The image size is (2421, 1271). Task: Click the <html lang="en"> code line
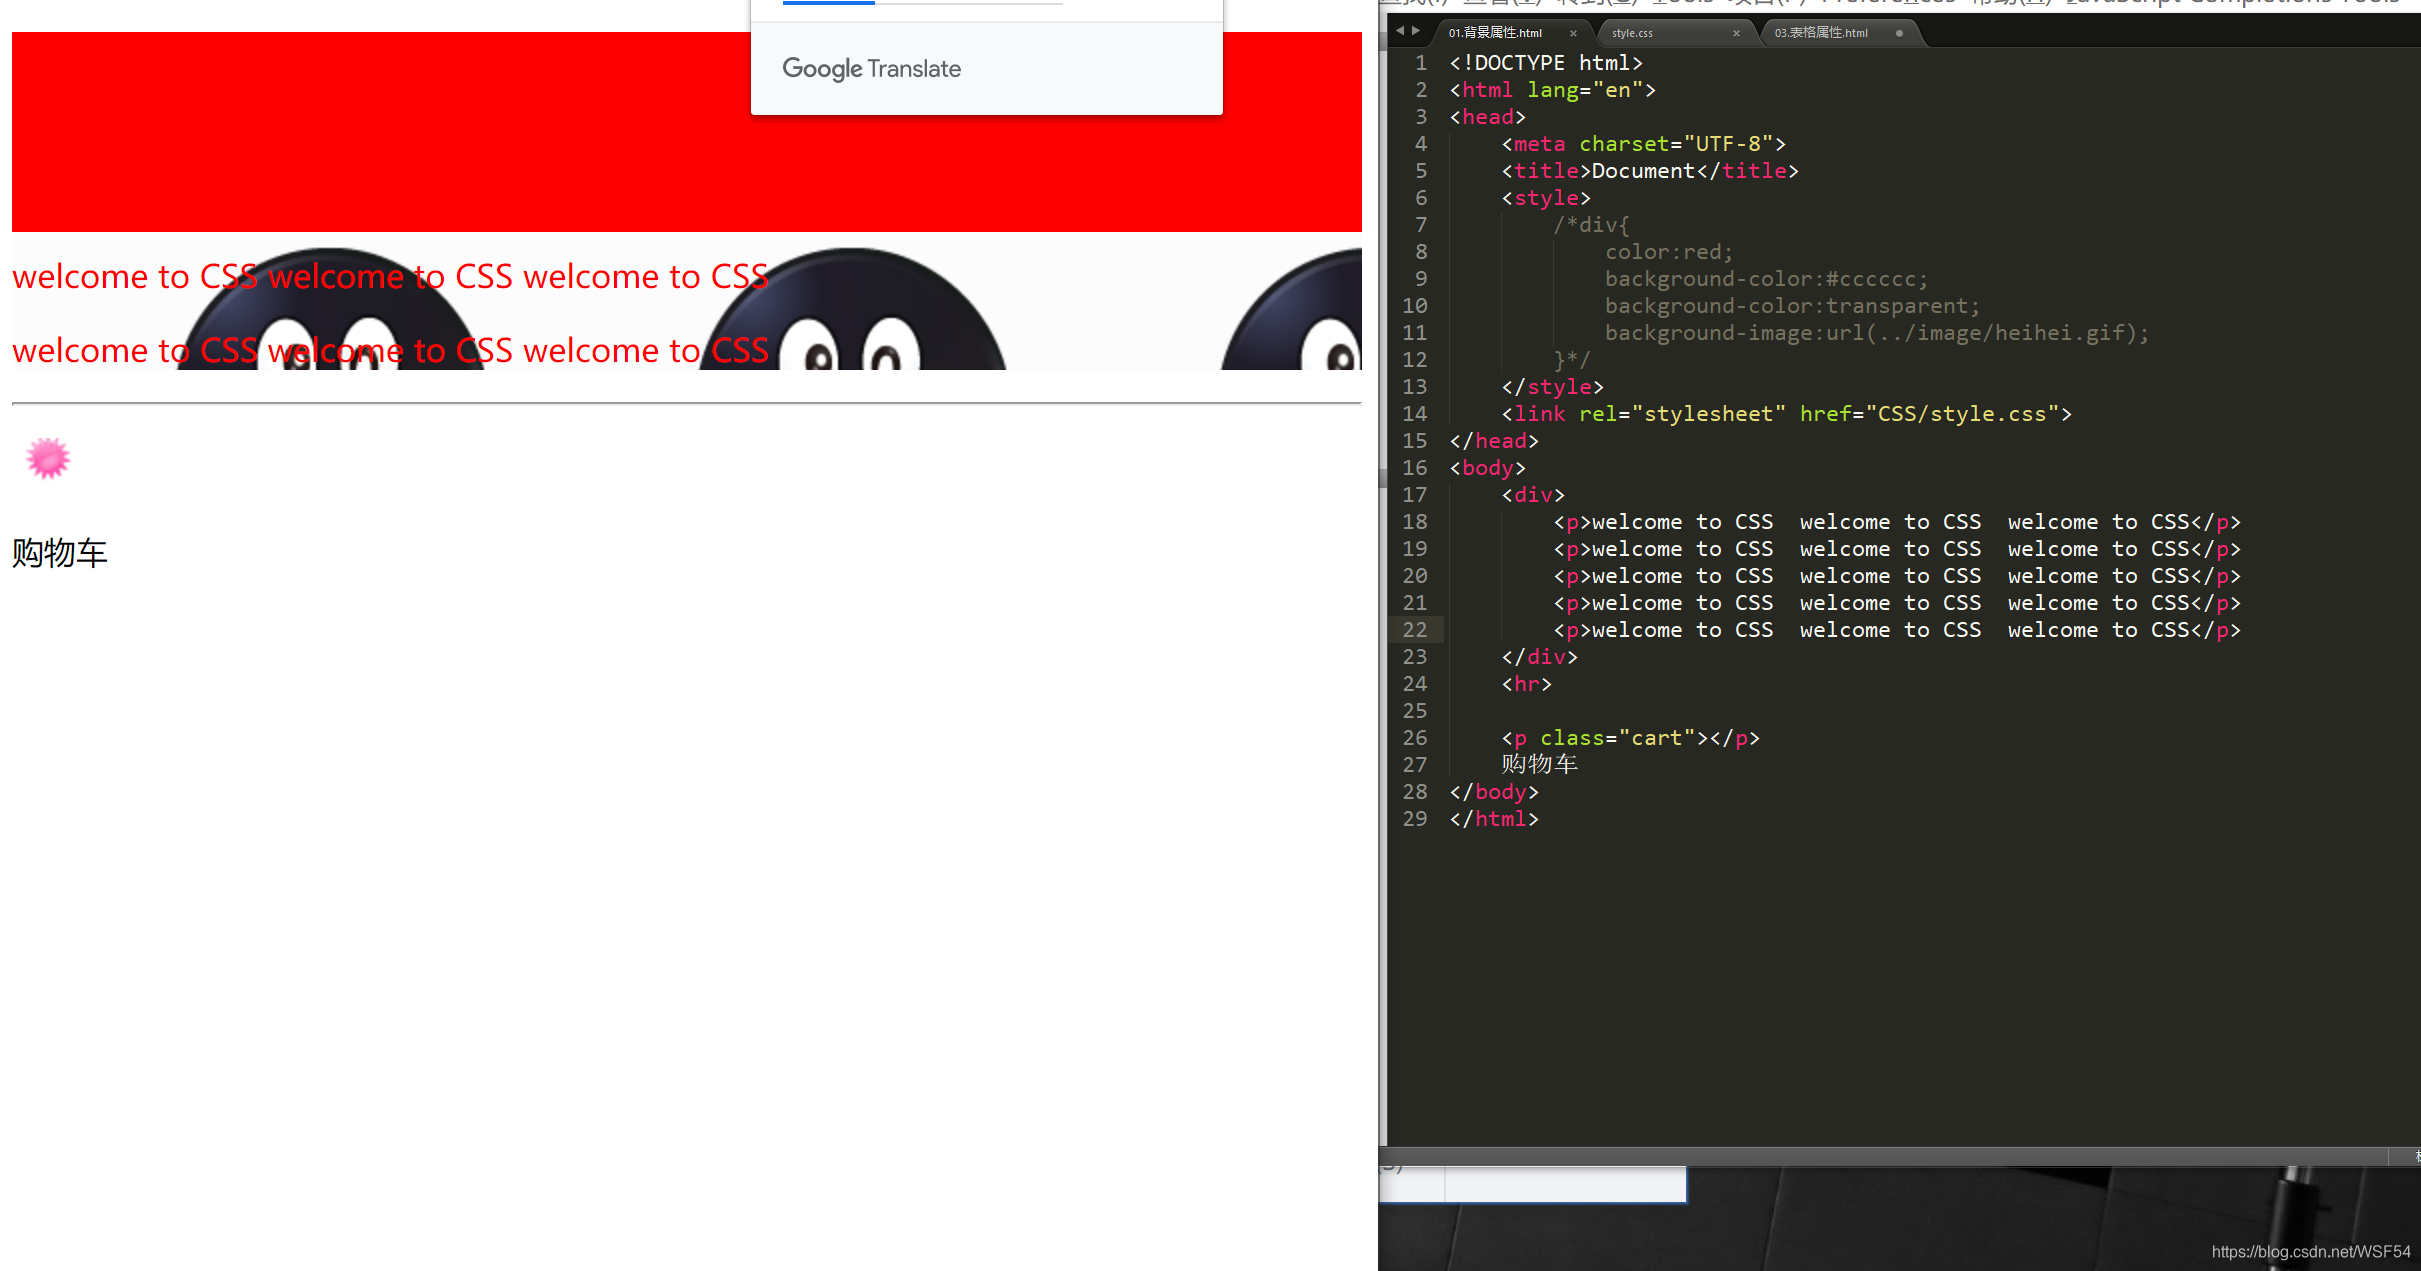pyautogui.click(x=1552, y=90)
